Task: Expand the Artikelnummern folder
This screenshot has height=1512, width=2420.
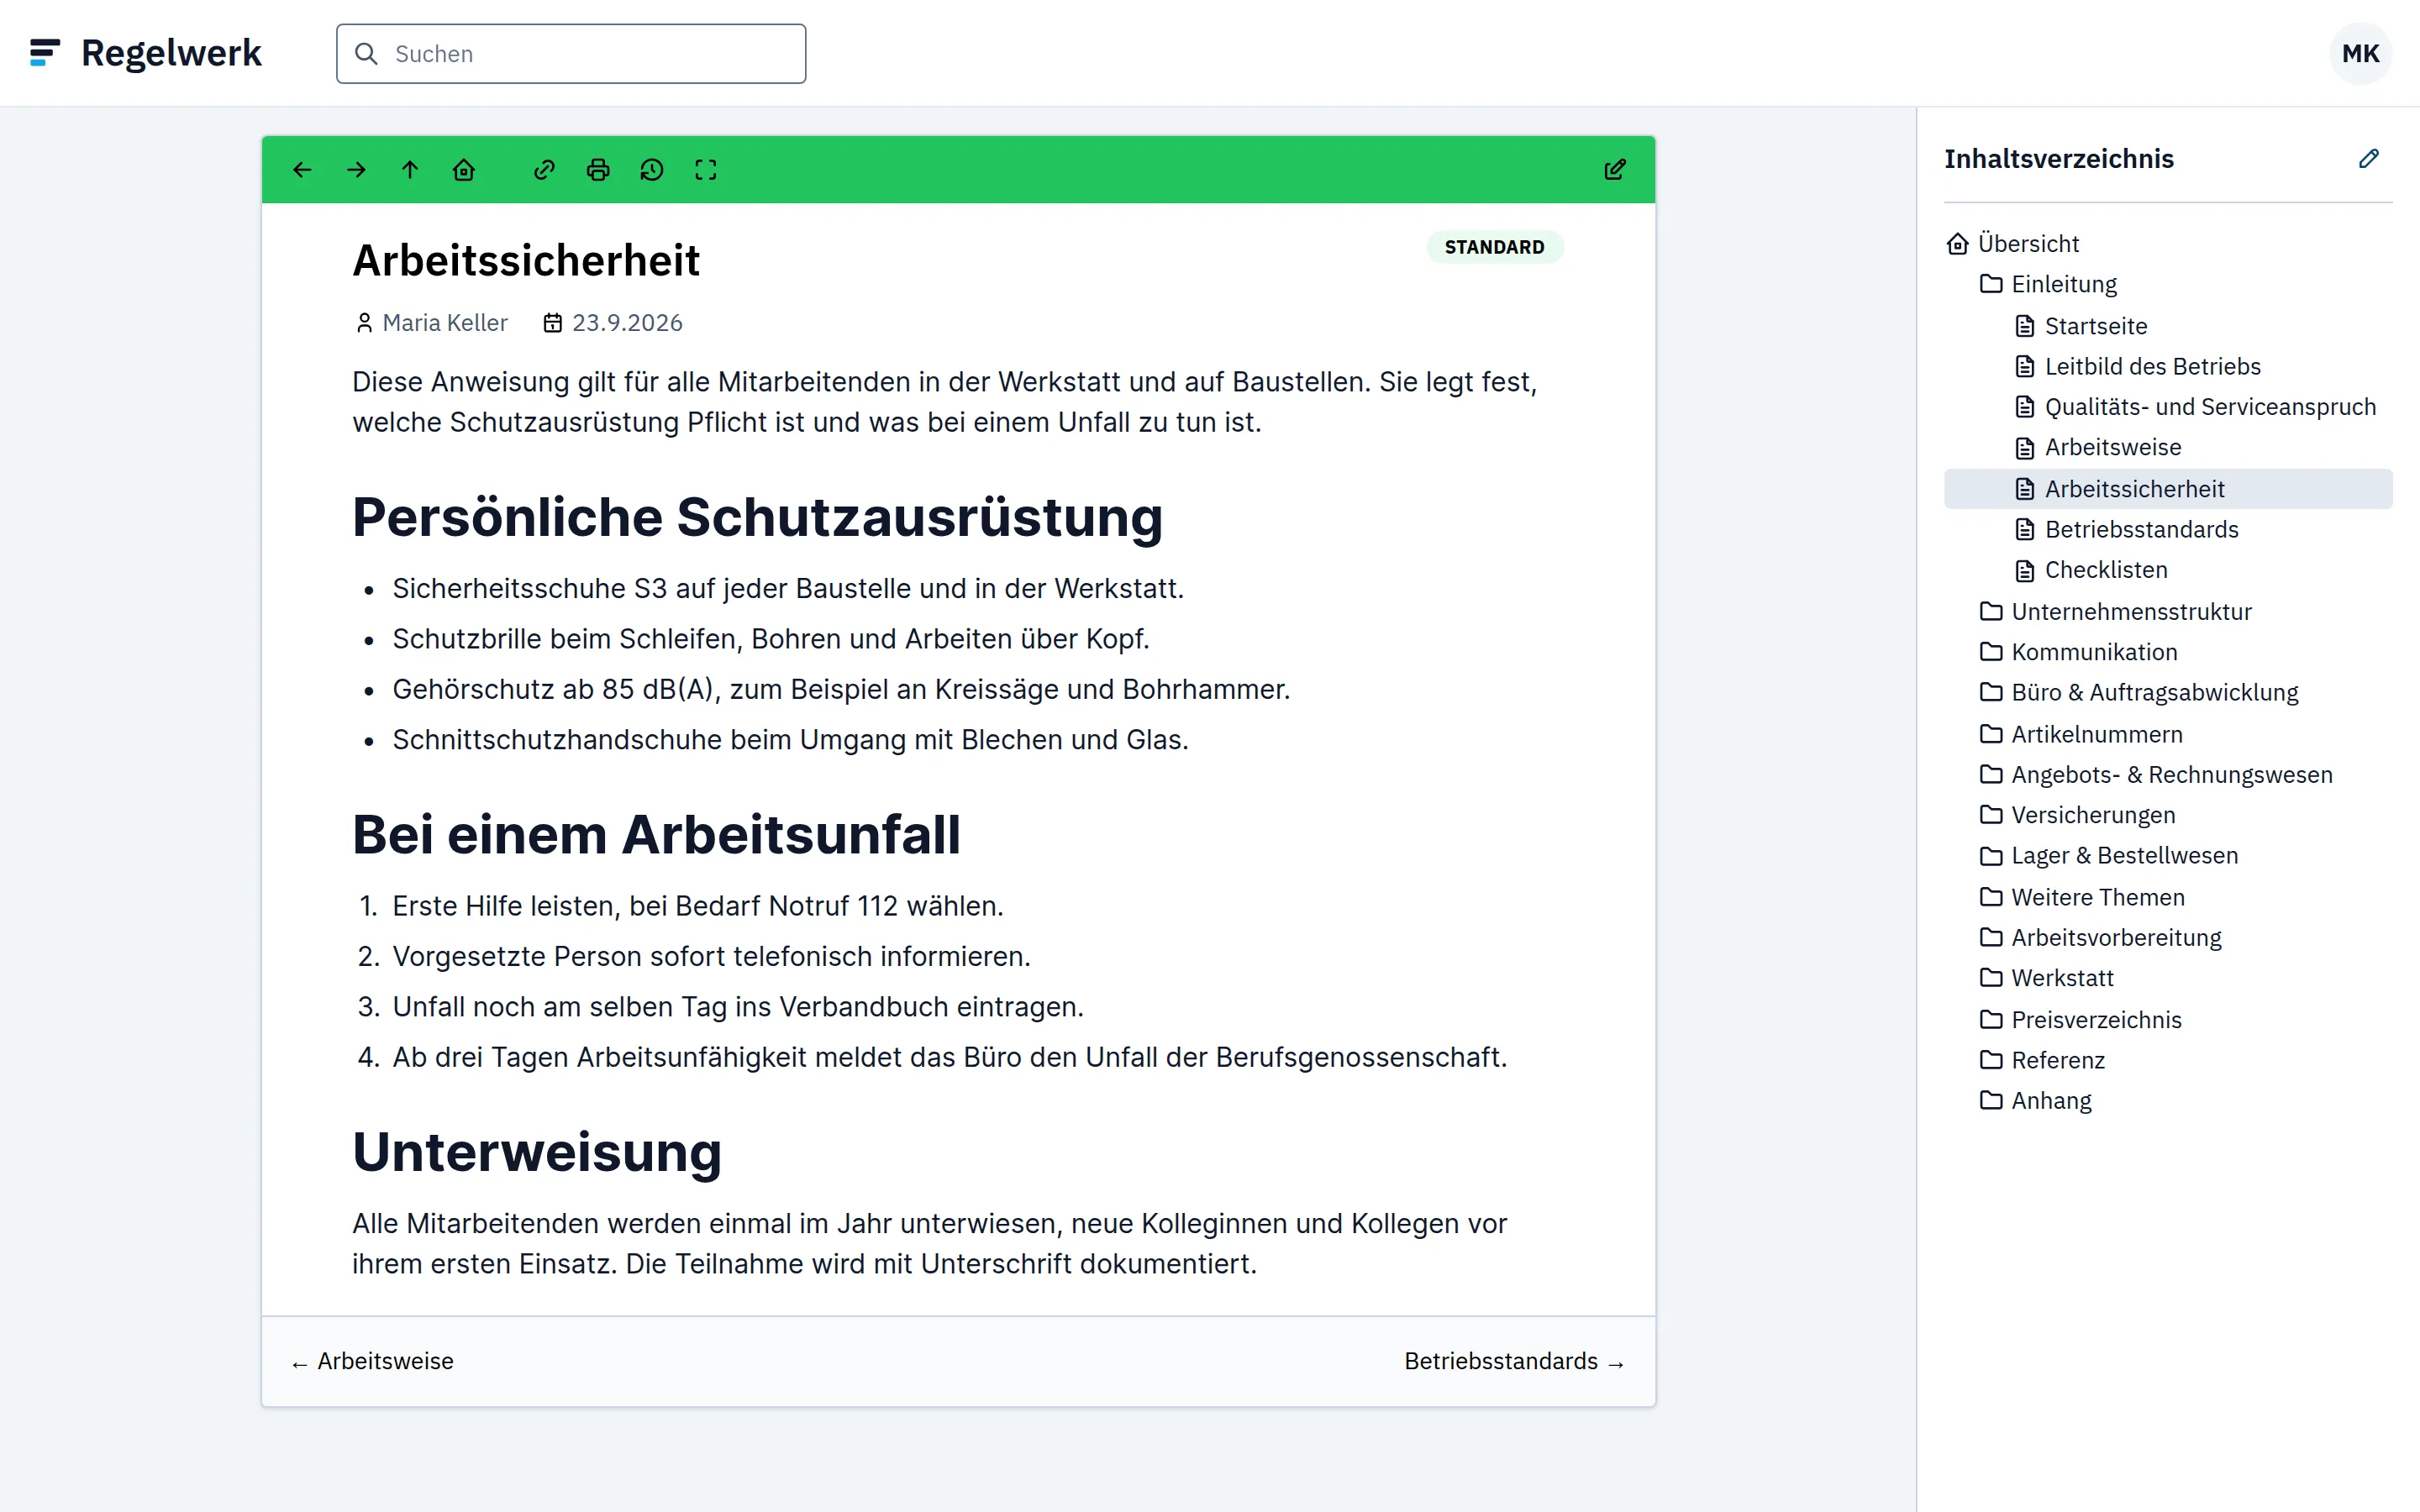Action: point(2096,735)
